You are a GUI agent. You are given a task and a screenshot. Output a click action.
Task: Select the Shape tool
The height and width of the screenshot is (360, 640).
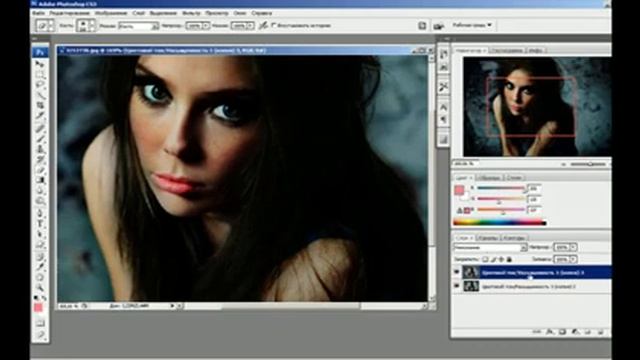tap(40, 244)
